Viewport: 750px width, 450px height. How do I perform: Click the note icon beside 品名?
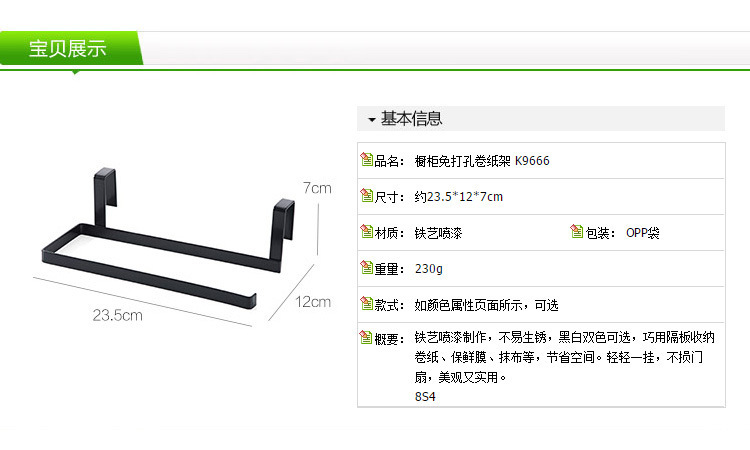click(x=366, y=159)
